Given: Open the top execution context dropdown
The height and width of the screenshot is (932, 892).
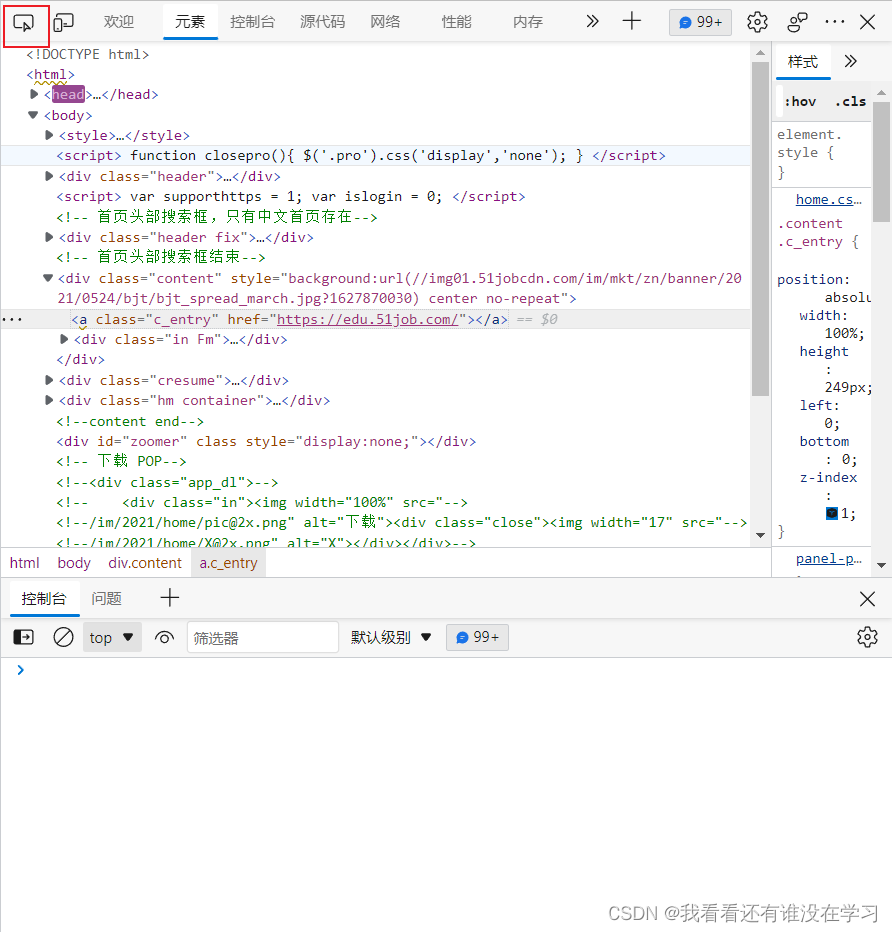Looking at the screenshot, I should click(x=112, y=637).
